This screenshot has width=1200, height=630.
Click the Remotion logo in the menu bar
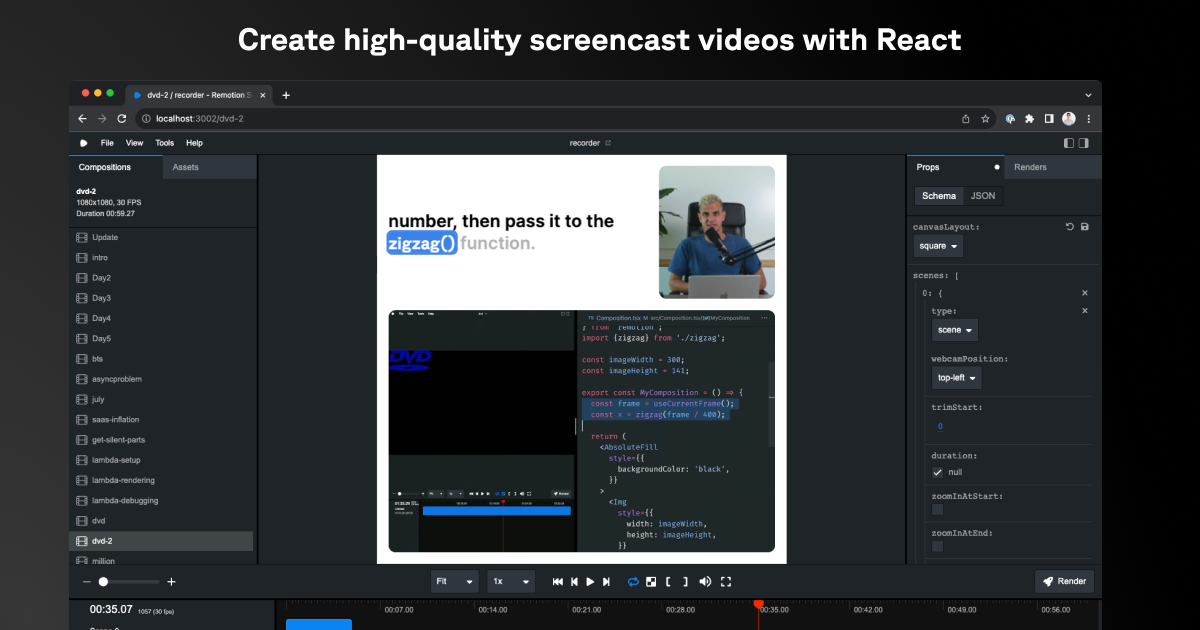coord(84,143)
